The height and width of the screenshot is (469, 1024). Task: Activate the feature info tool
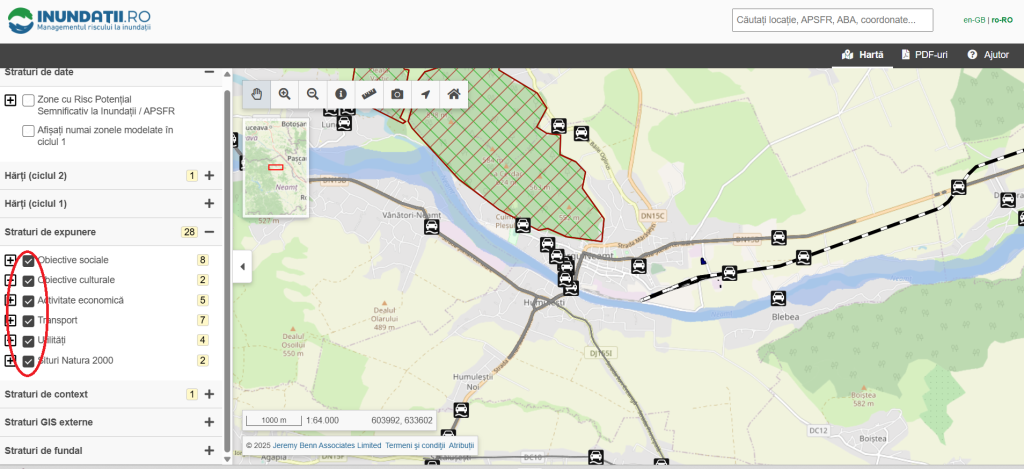341,94
